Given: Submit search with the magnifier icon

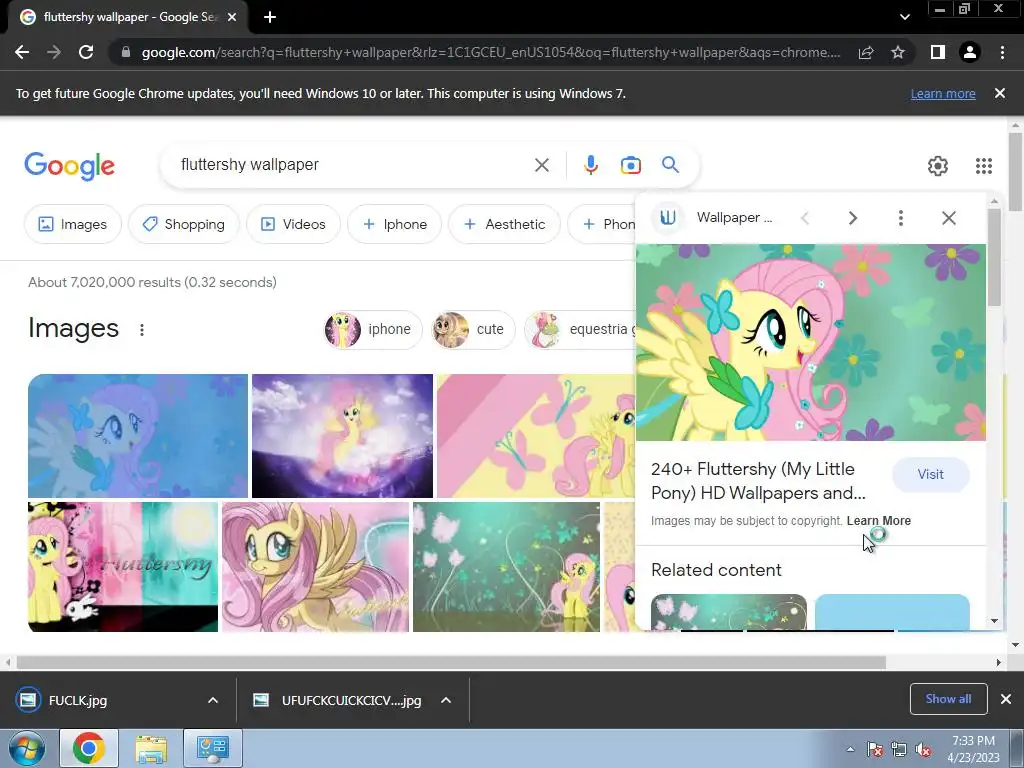Looking at the screenshot, I should (671, 165).
